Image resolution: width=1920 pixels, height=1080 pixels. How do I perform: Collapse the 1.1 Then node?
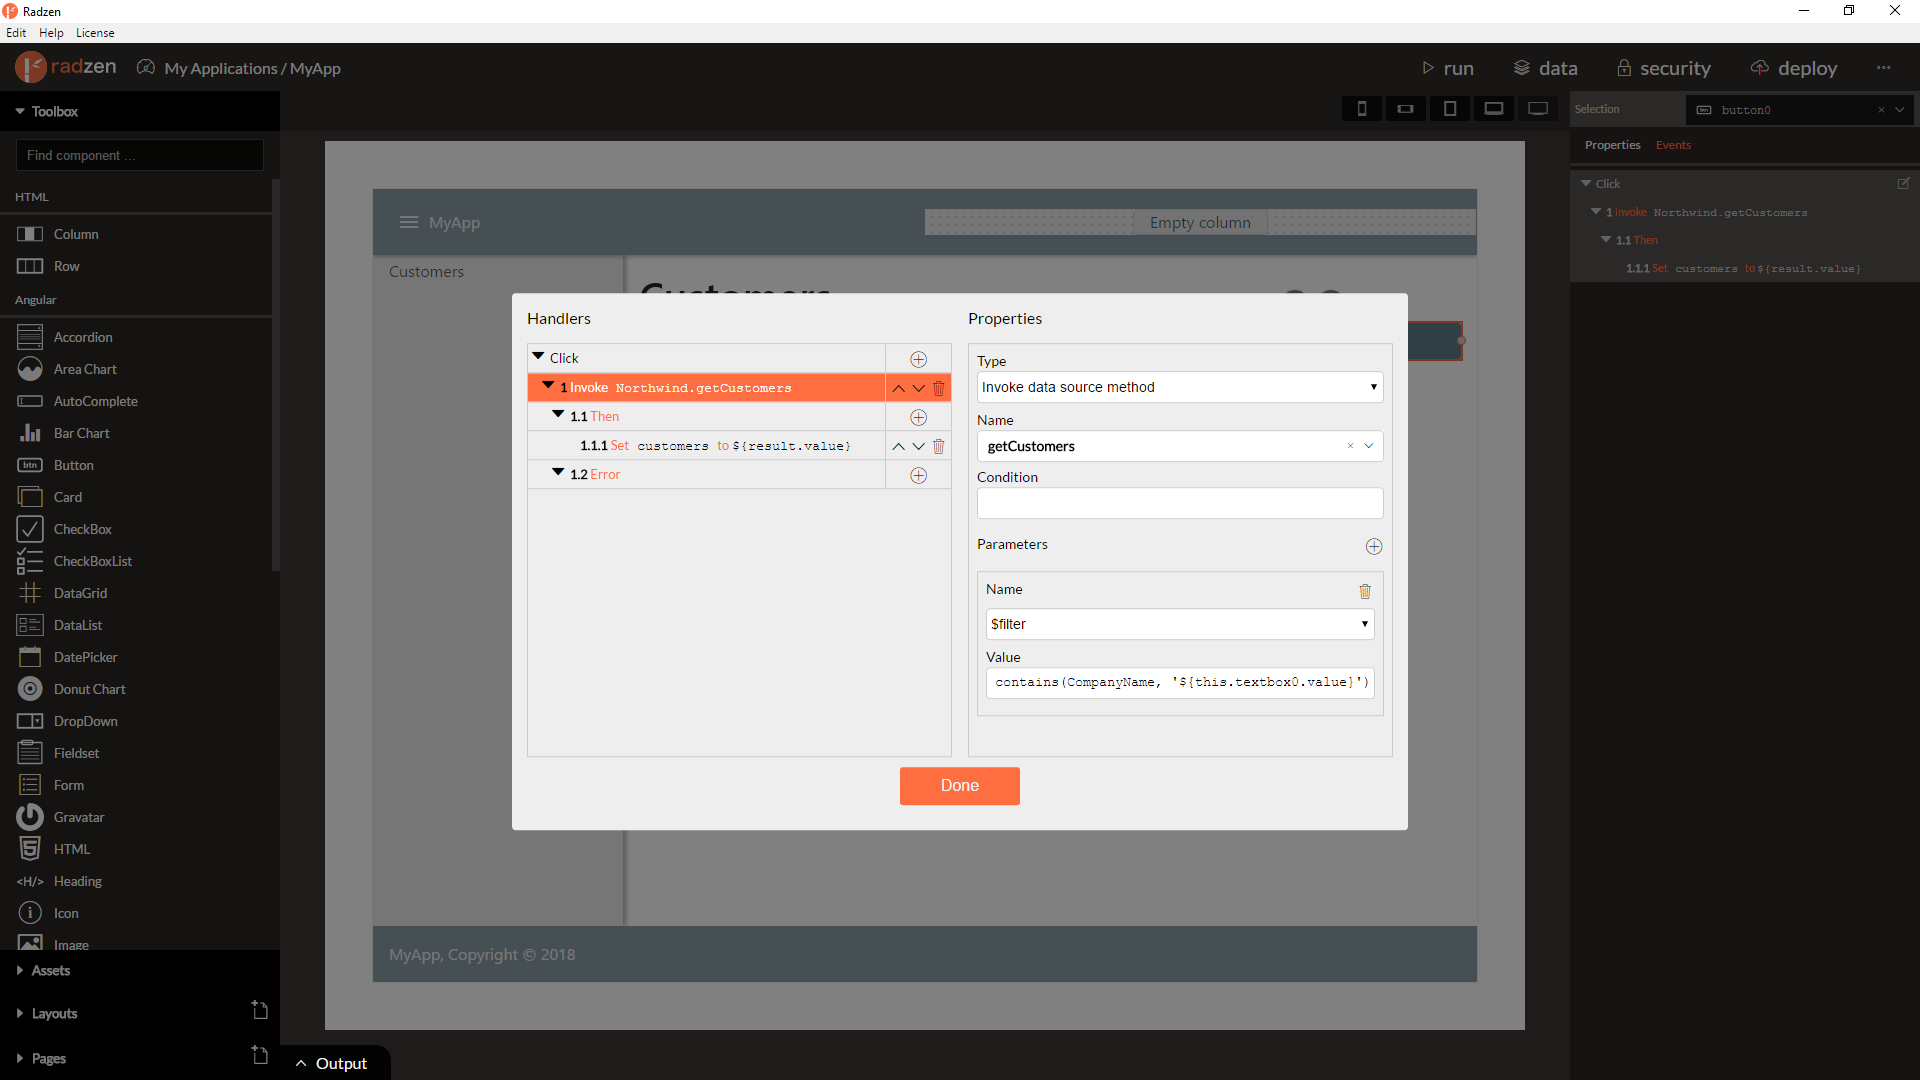[x=558, y=415]
